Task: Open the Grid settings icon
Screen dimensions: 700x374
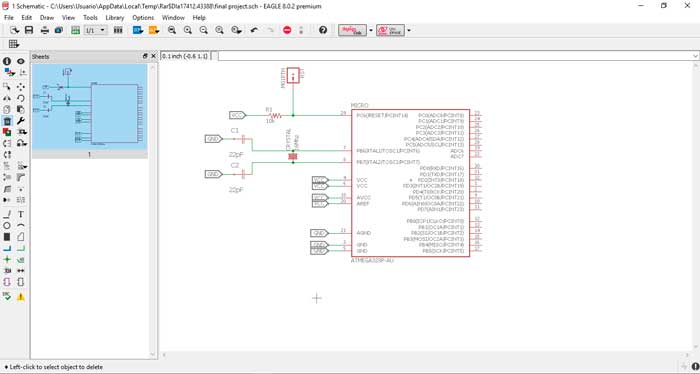Action: pos(13,44)
